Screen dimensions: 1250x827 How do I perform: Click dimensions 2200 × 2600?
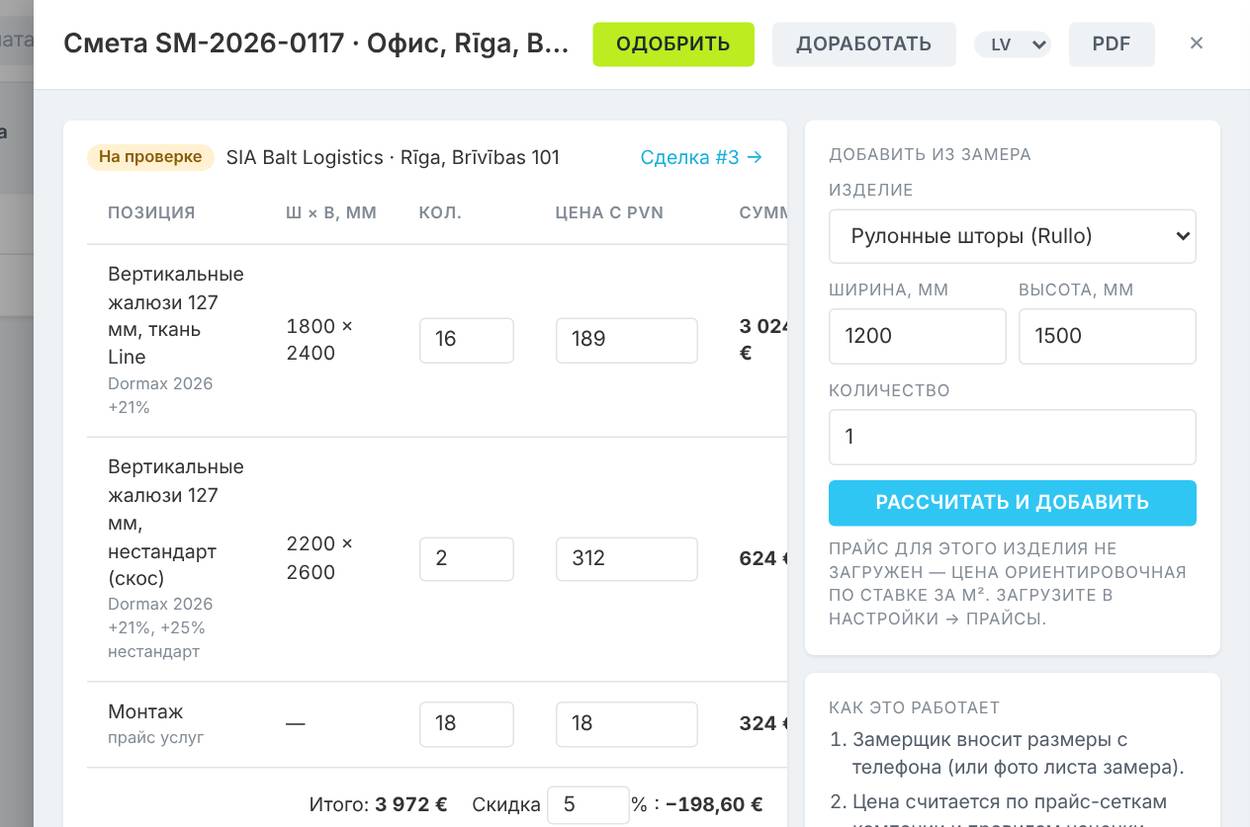click(319, 558)
